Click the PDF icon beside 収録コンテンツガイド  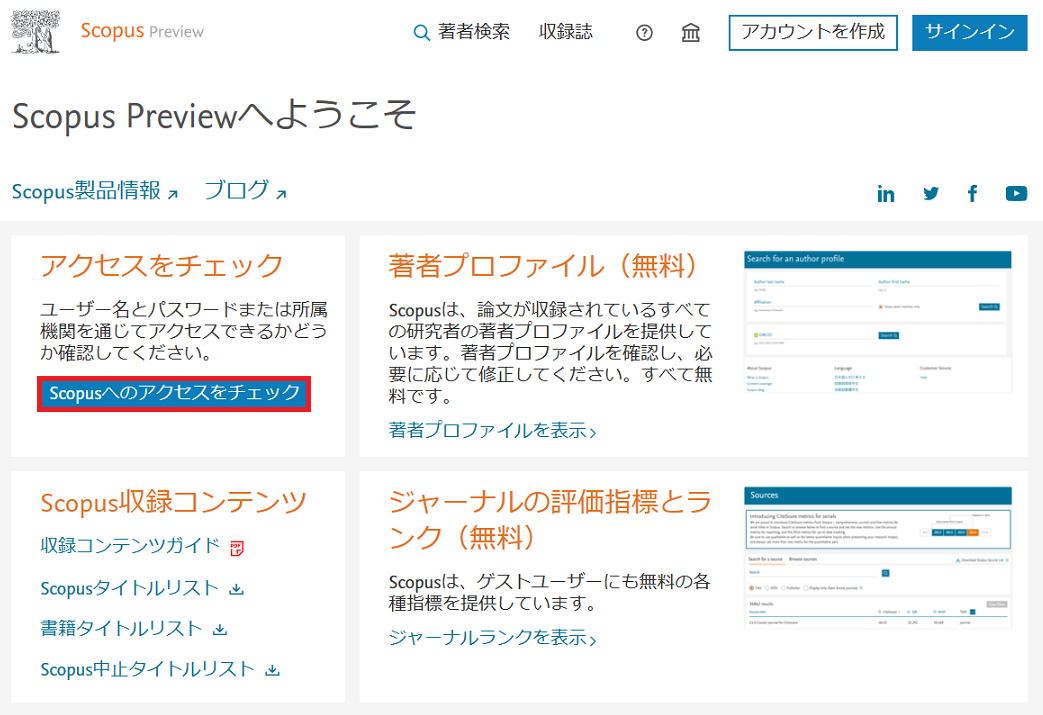pyautogui.click(x=237, y=548)
